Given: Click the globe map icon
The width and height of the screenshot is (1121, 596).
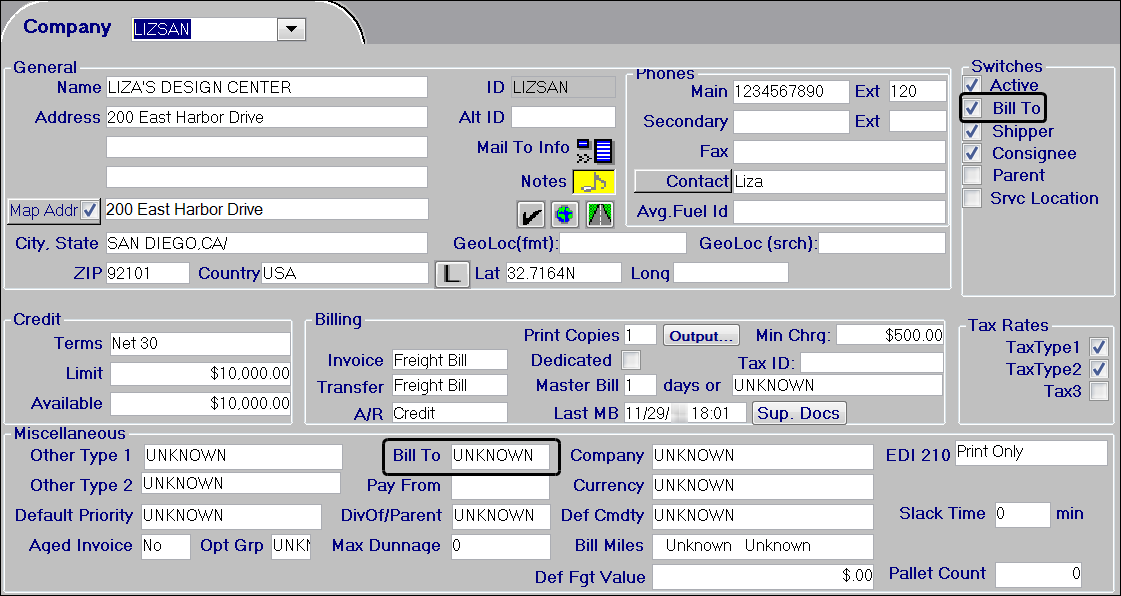Looking at the screenshot, I should coord(565,214).
